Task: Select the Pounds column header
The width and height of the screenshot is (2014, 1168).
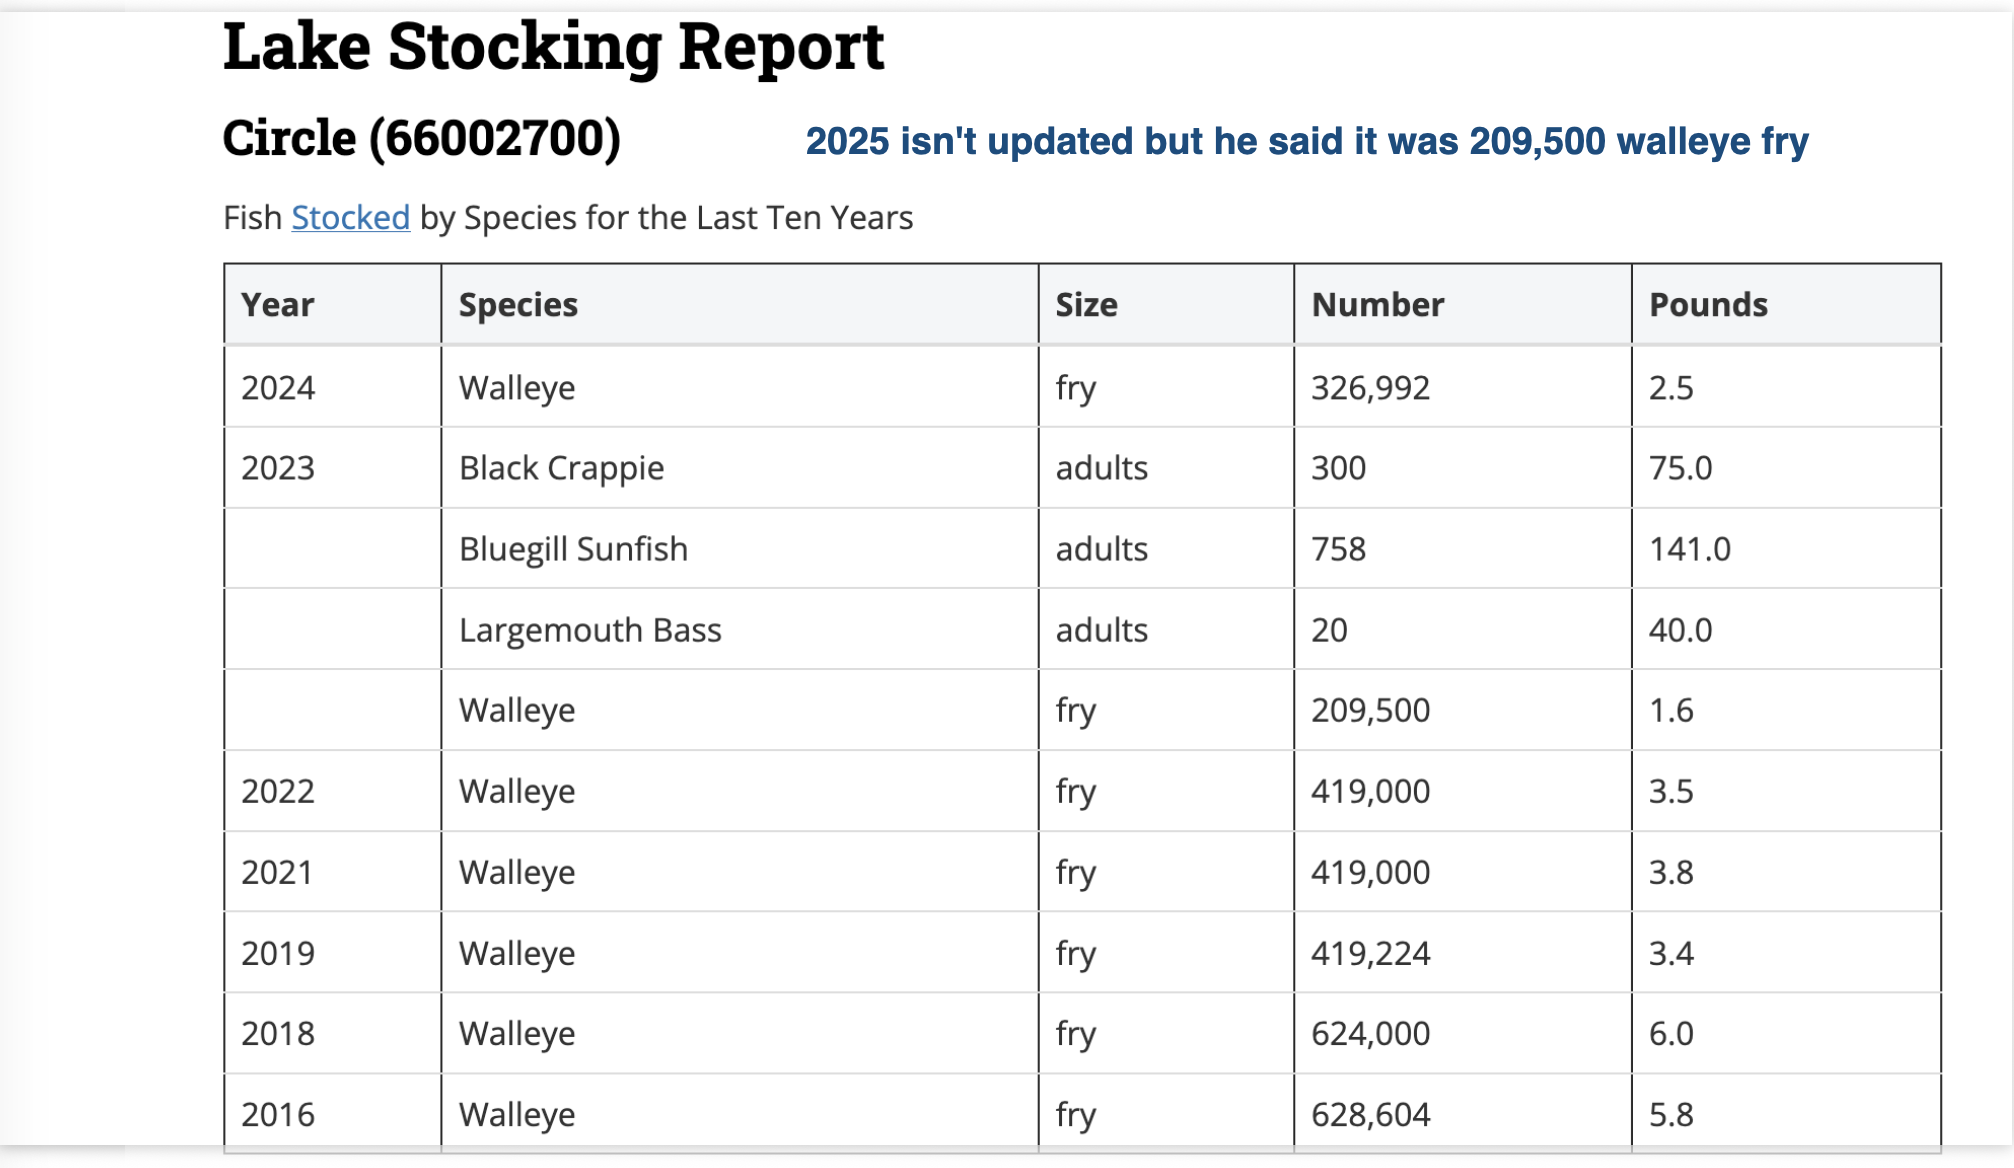Action: click(x=1708, y=305)
